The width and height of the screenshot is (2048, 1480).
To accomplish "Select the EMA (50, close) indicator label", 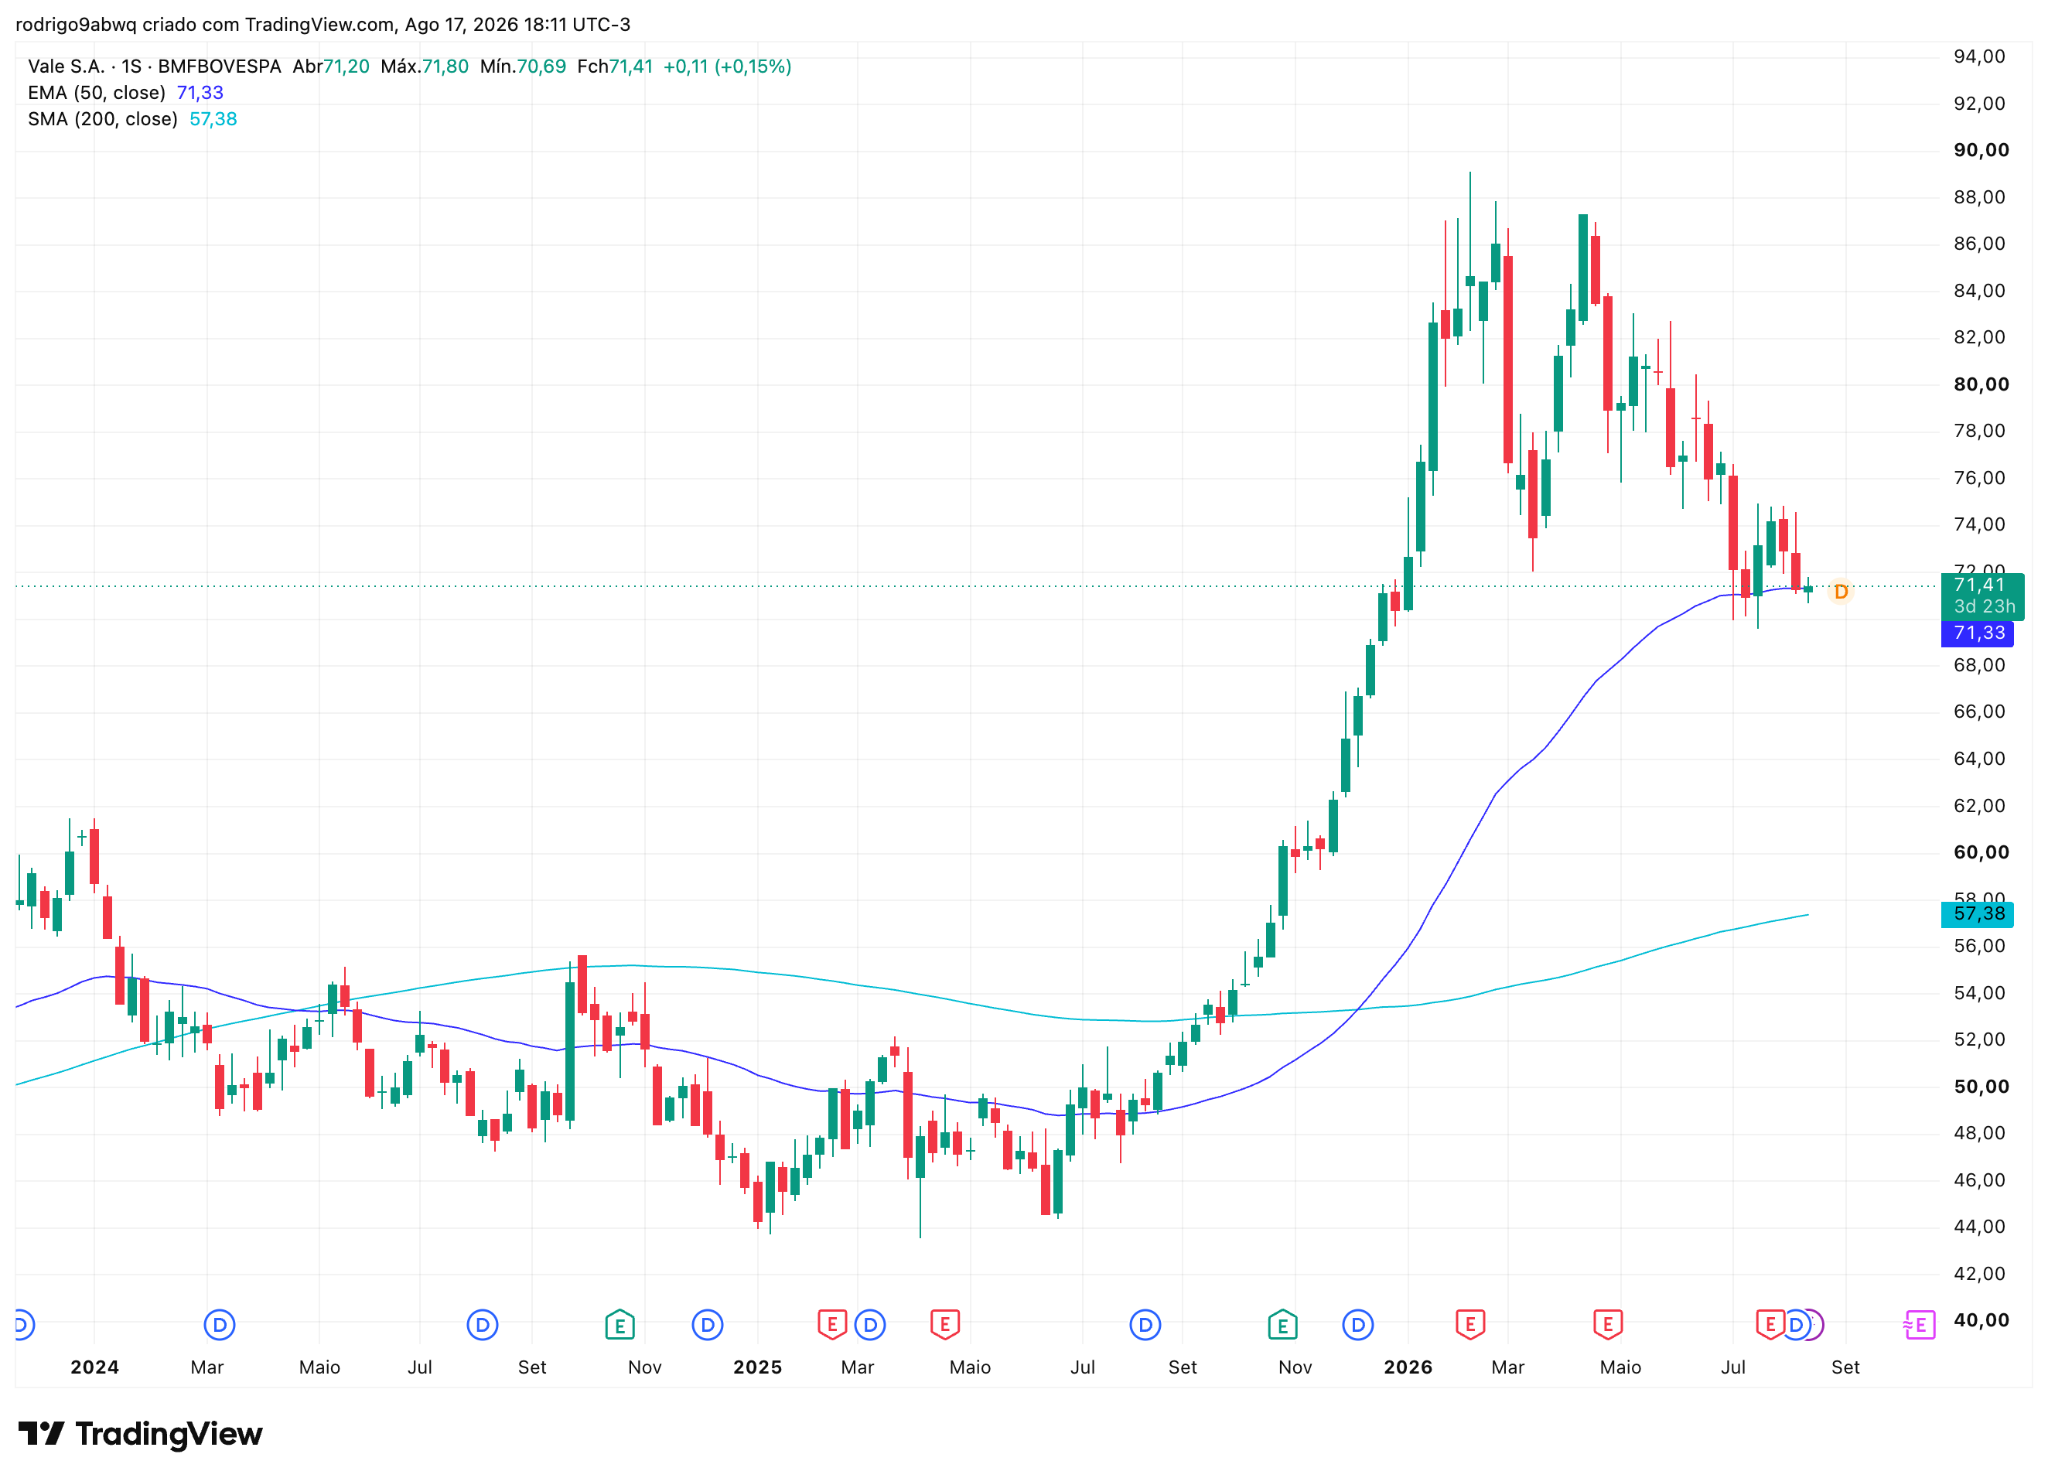I will tap(97, 93).
